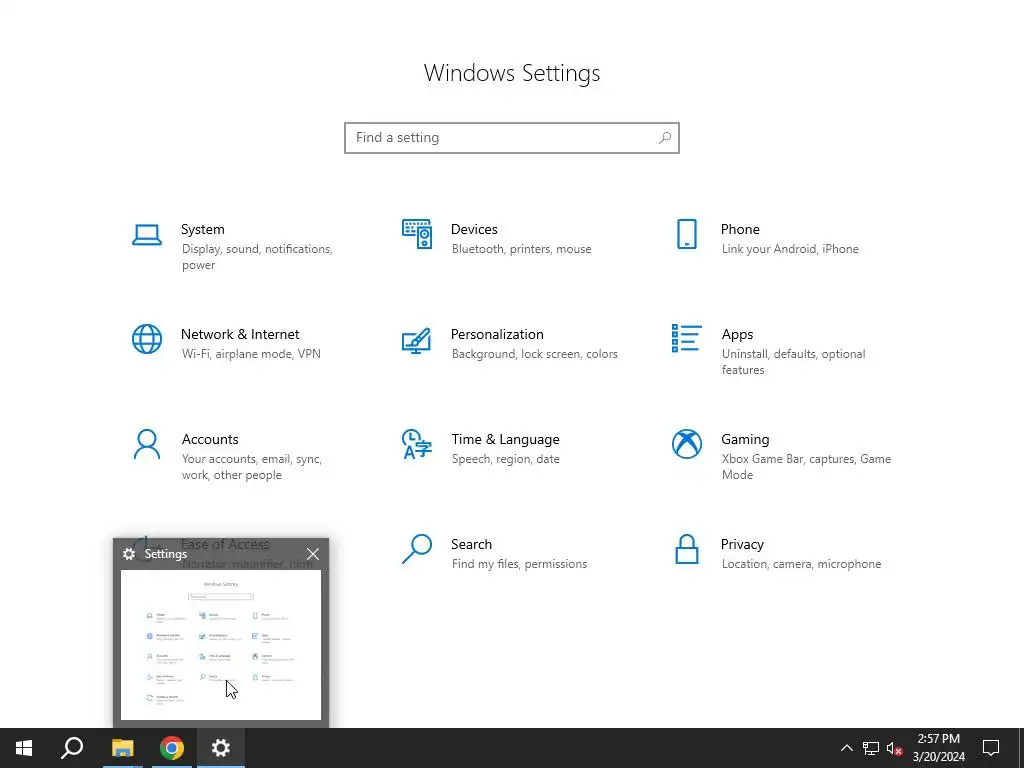The width and height of the screenshot is (1024, 768).
Task: Open Network & Internet settings link
Action: pyautogui.click(x=240, y=334)
